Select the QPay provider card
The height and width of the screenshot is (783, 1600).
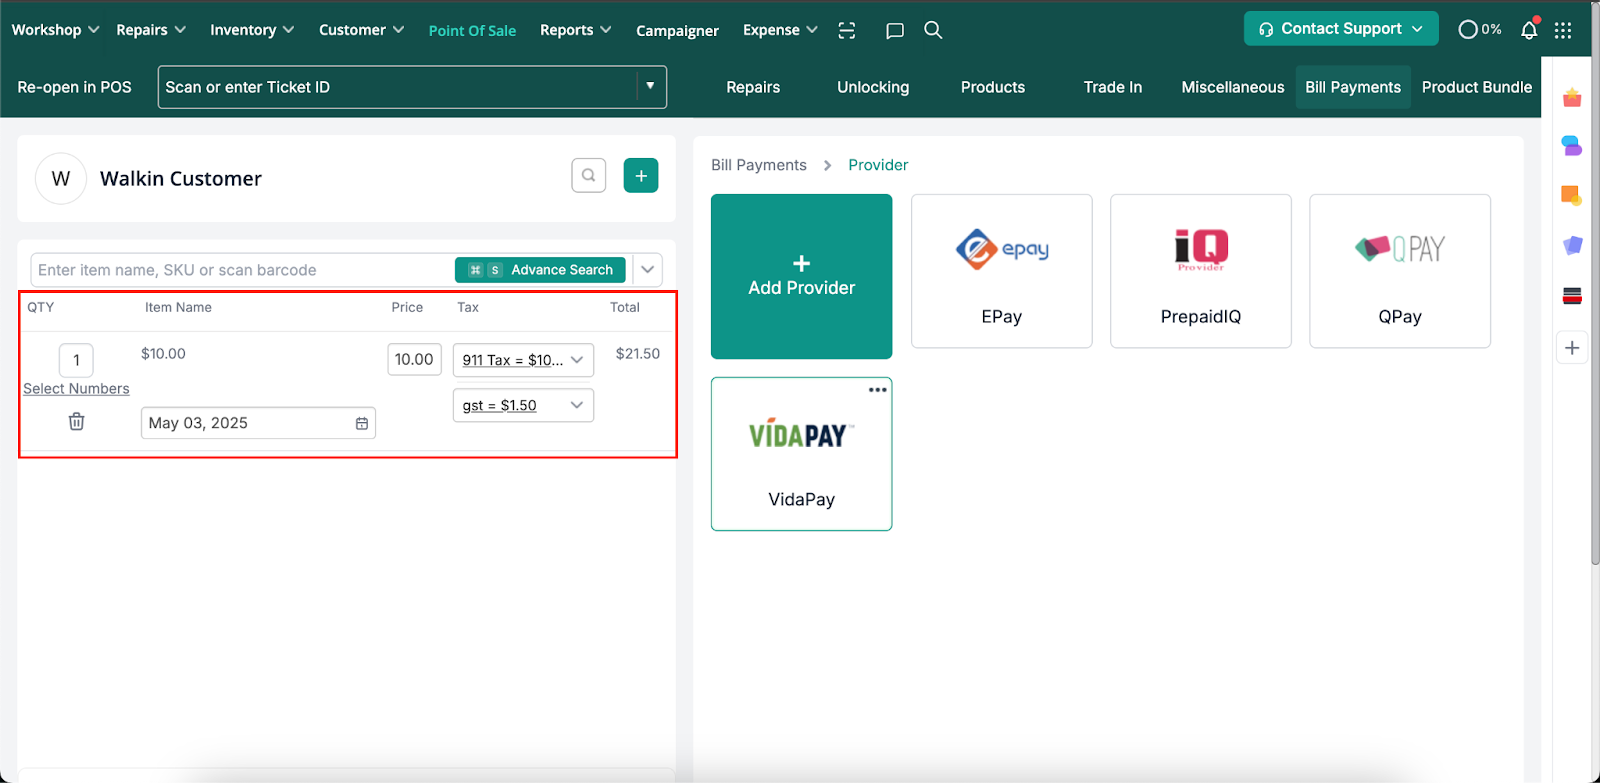pyautogui.click(x=1400, y=271)
